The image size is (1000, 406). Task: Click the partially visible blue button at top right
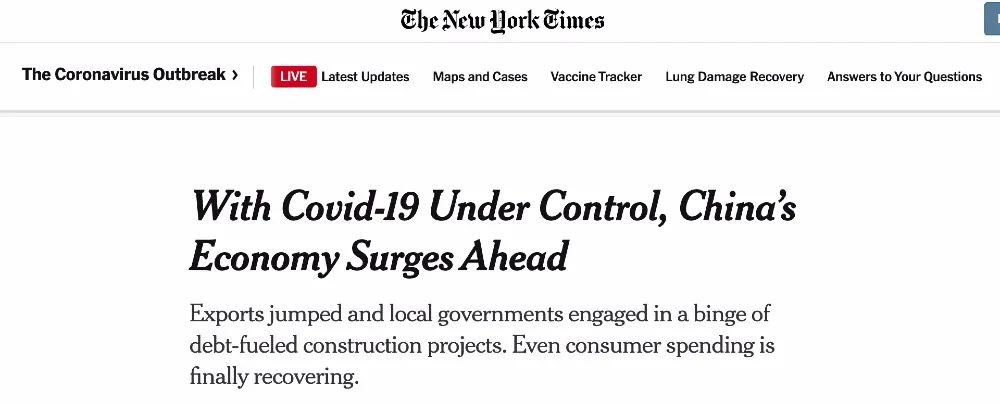pyautogui.click(x=992, y=20)
